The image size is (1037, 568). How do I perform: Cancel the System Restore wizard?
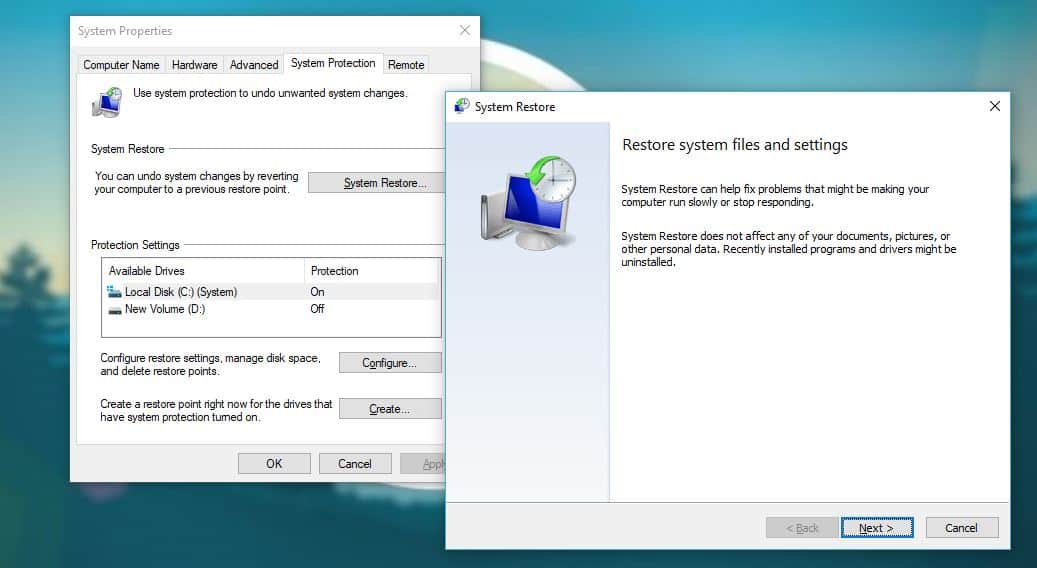coord(962,528)
